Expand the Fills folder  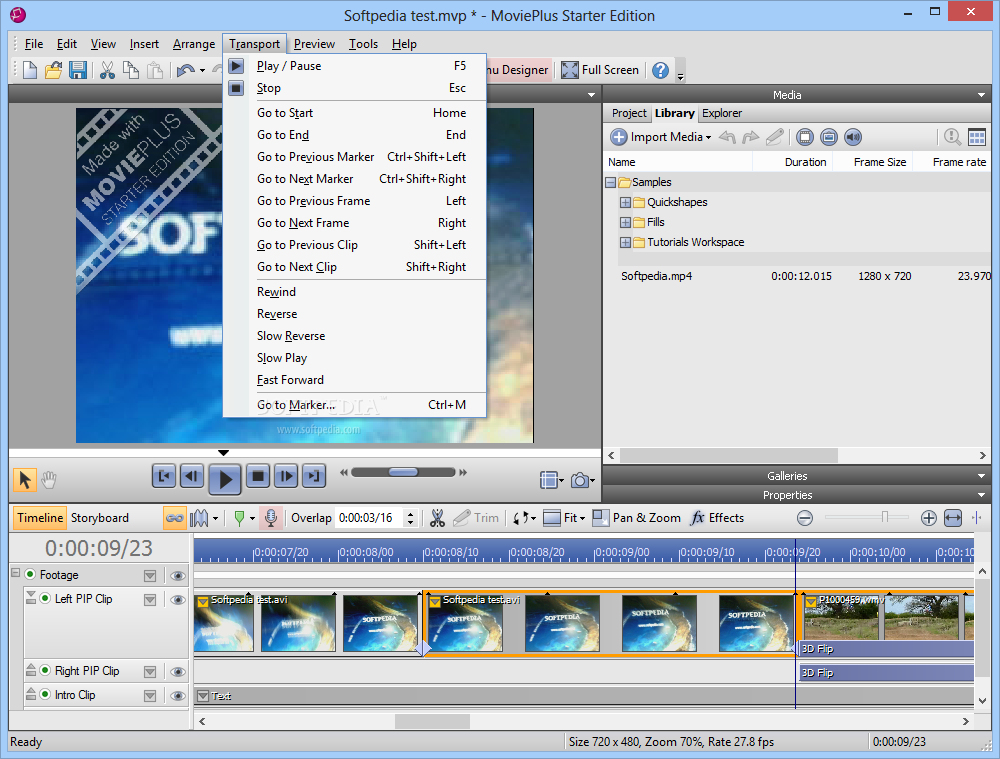tap(625, 223)
